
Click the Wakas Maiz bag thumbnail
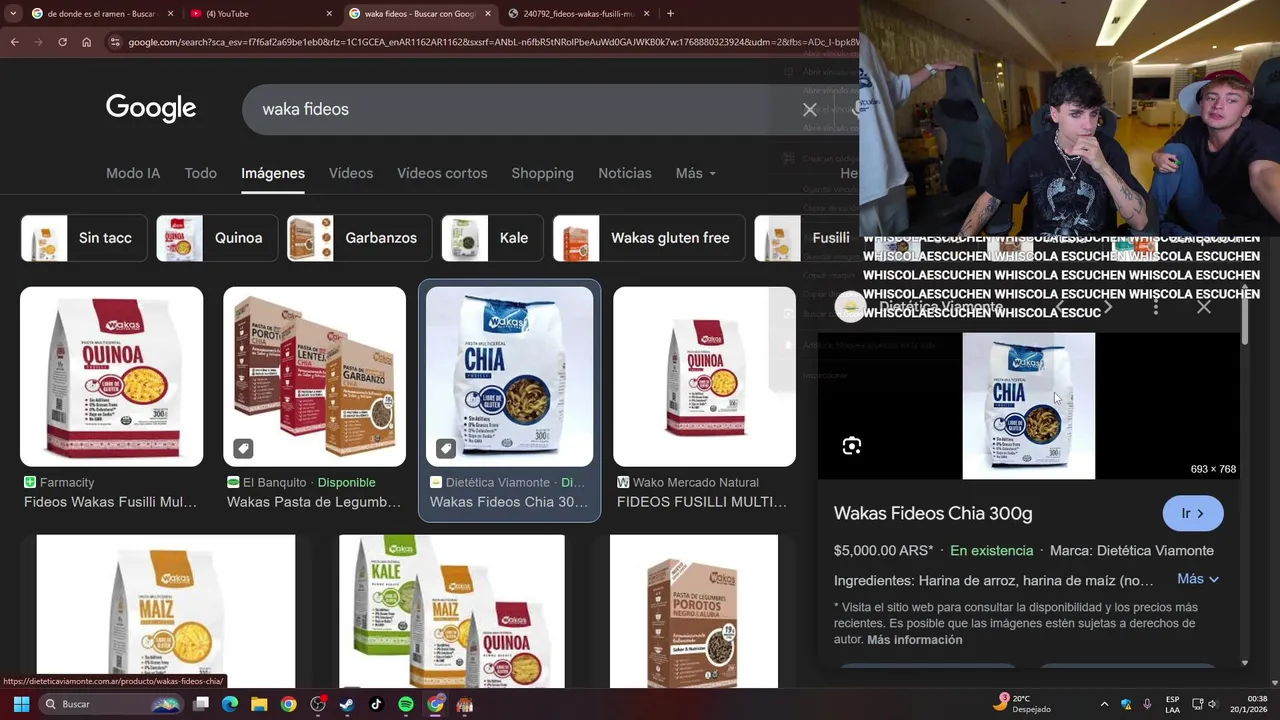166,611
